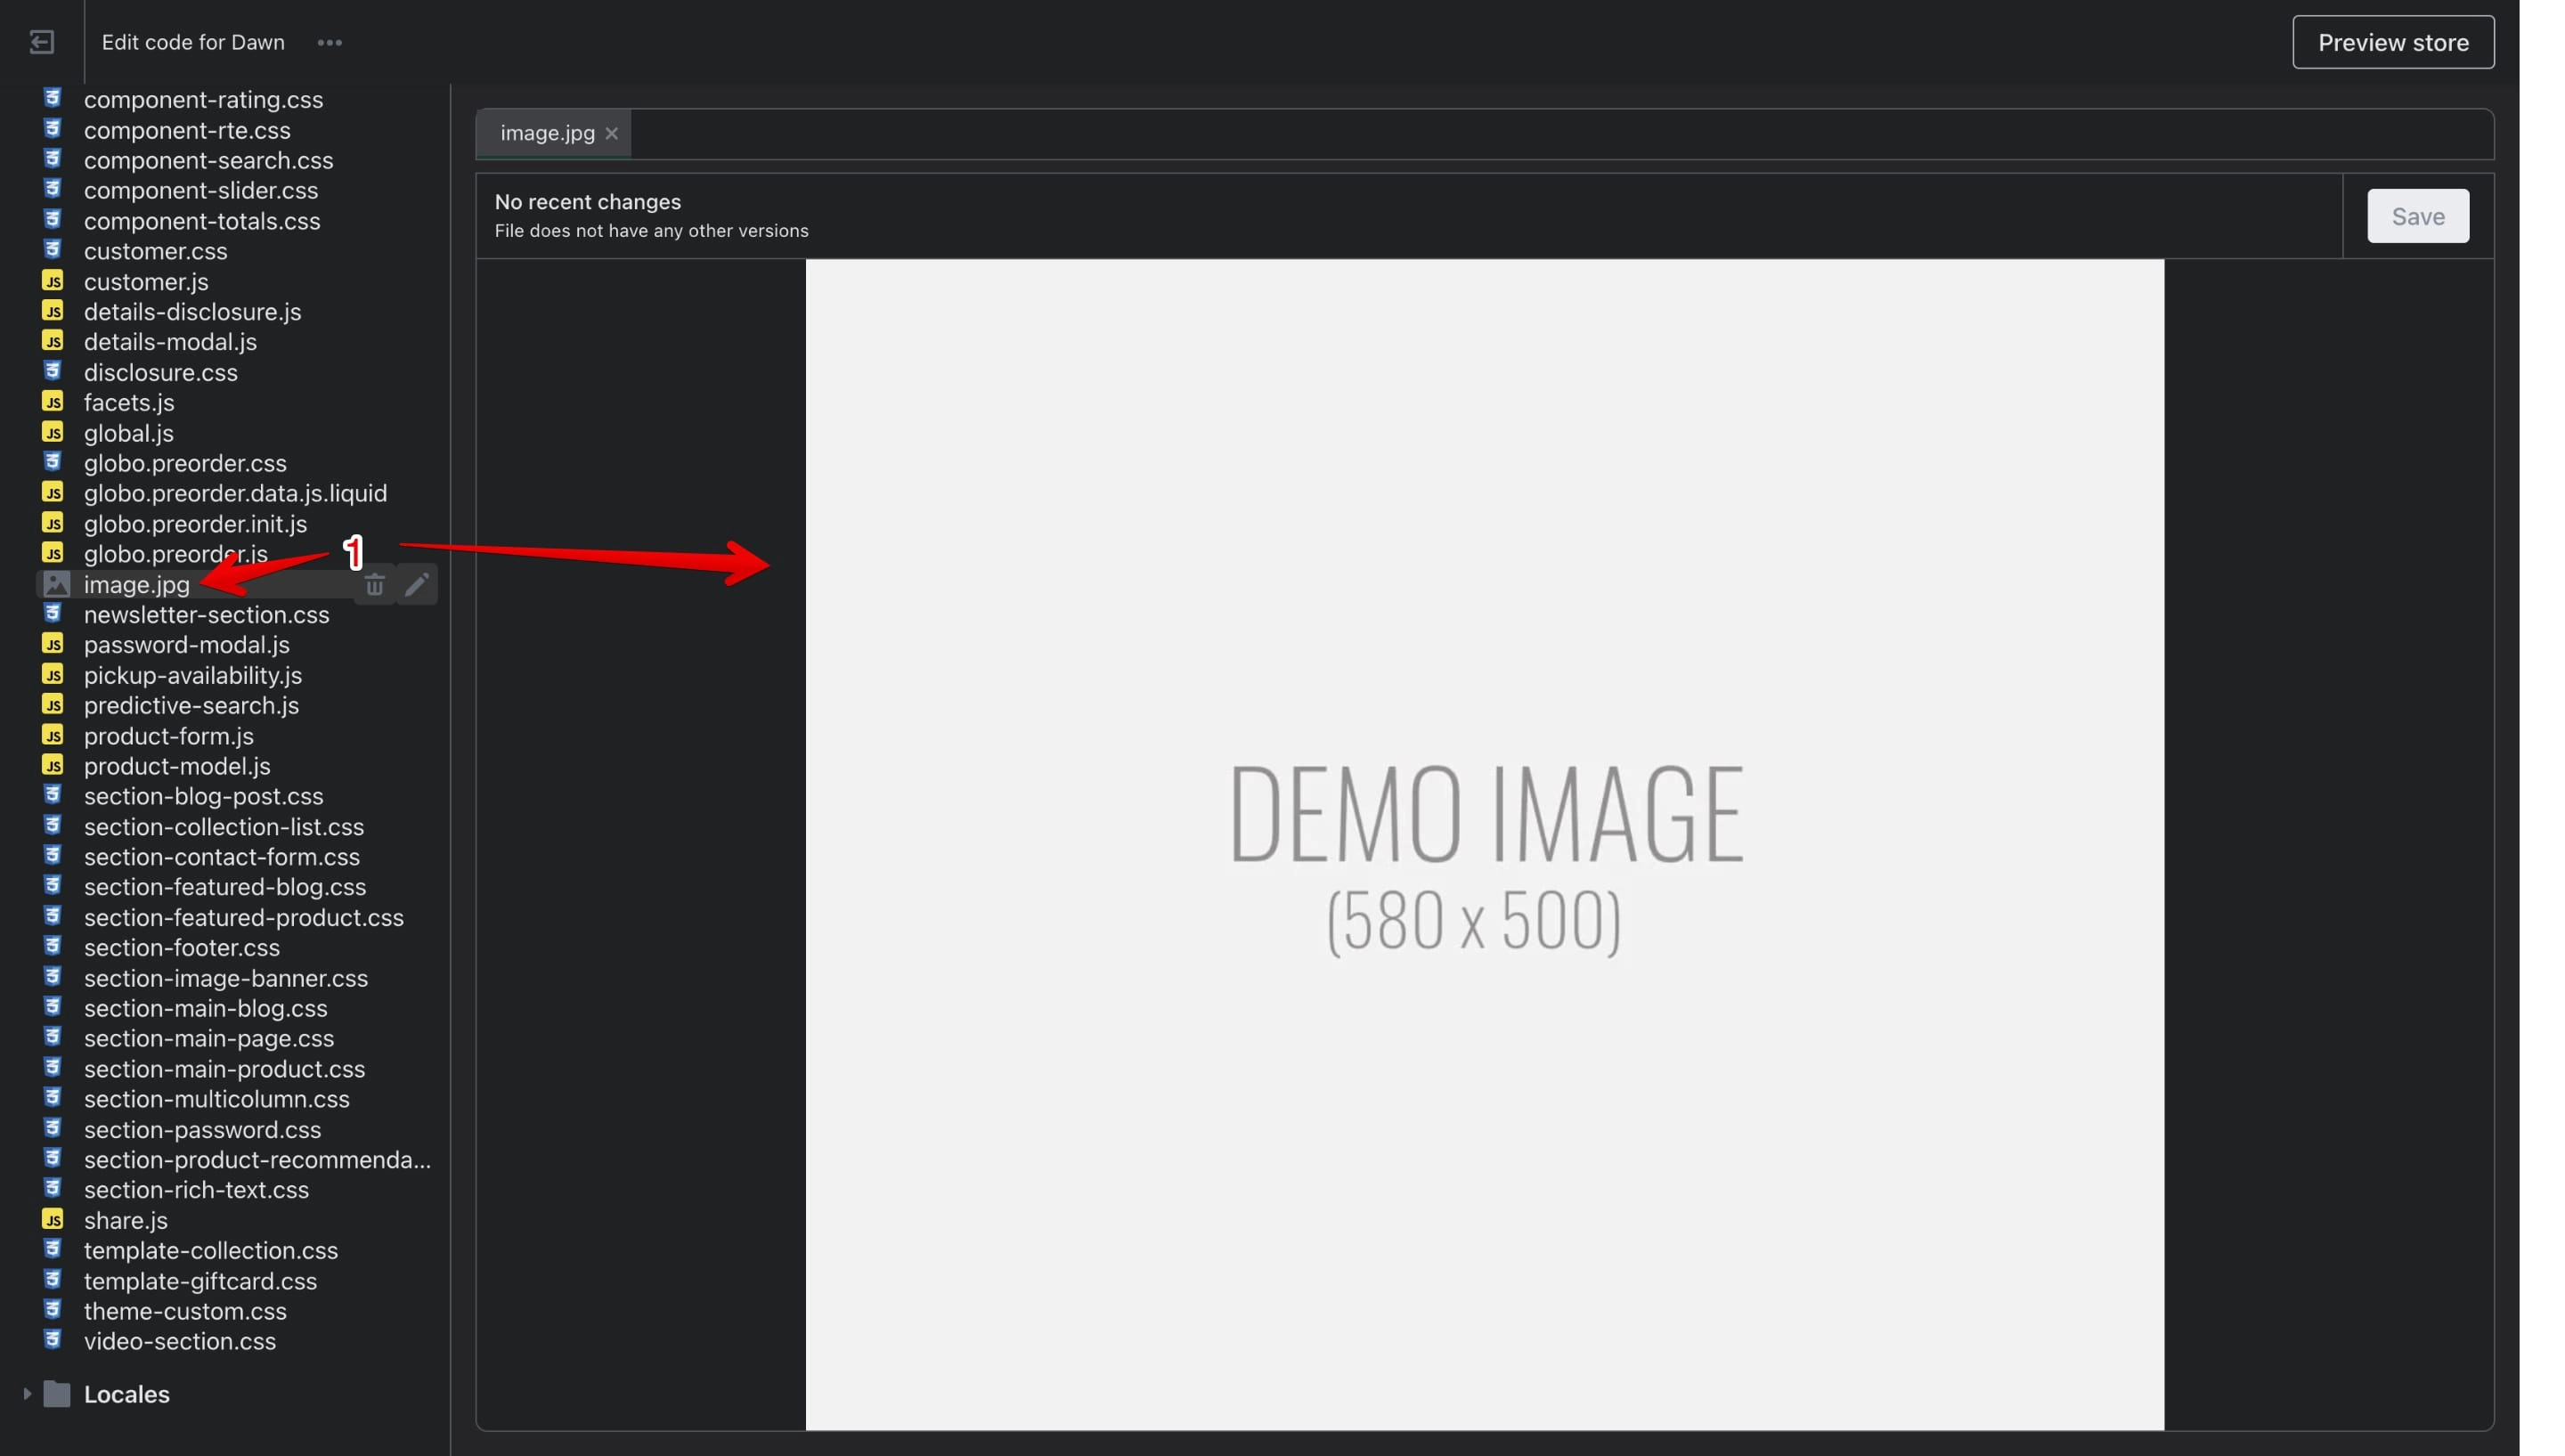
Task: Click the Save button
Action: point(2417,216)
